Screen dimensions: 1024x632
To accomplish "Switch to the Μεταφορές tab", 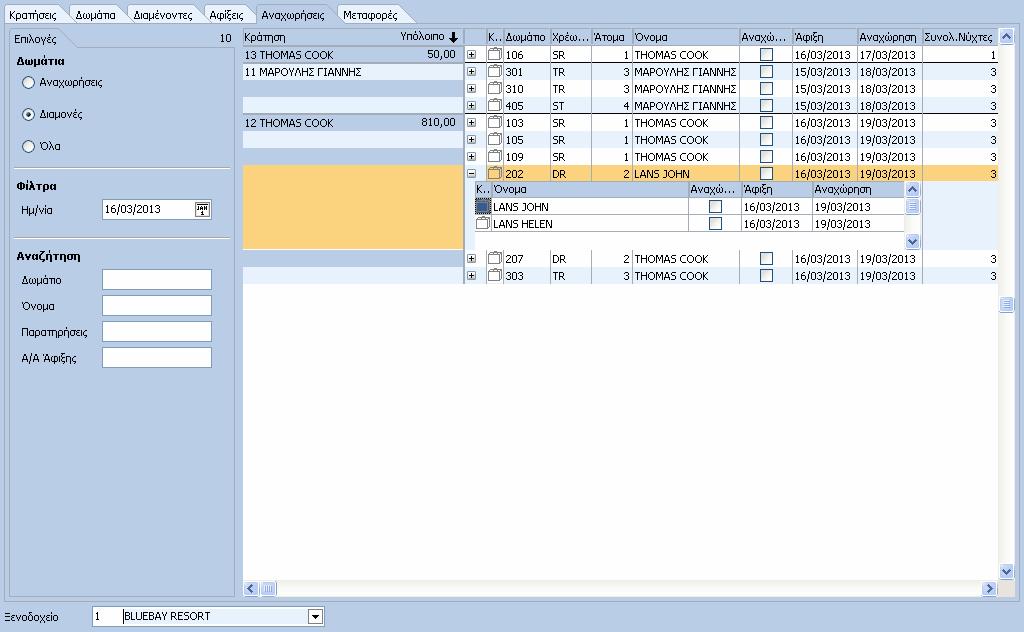I will [370, 14].
